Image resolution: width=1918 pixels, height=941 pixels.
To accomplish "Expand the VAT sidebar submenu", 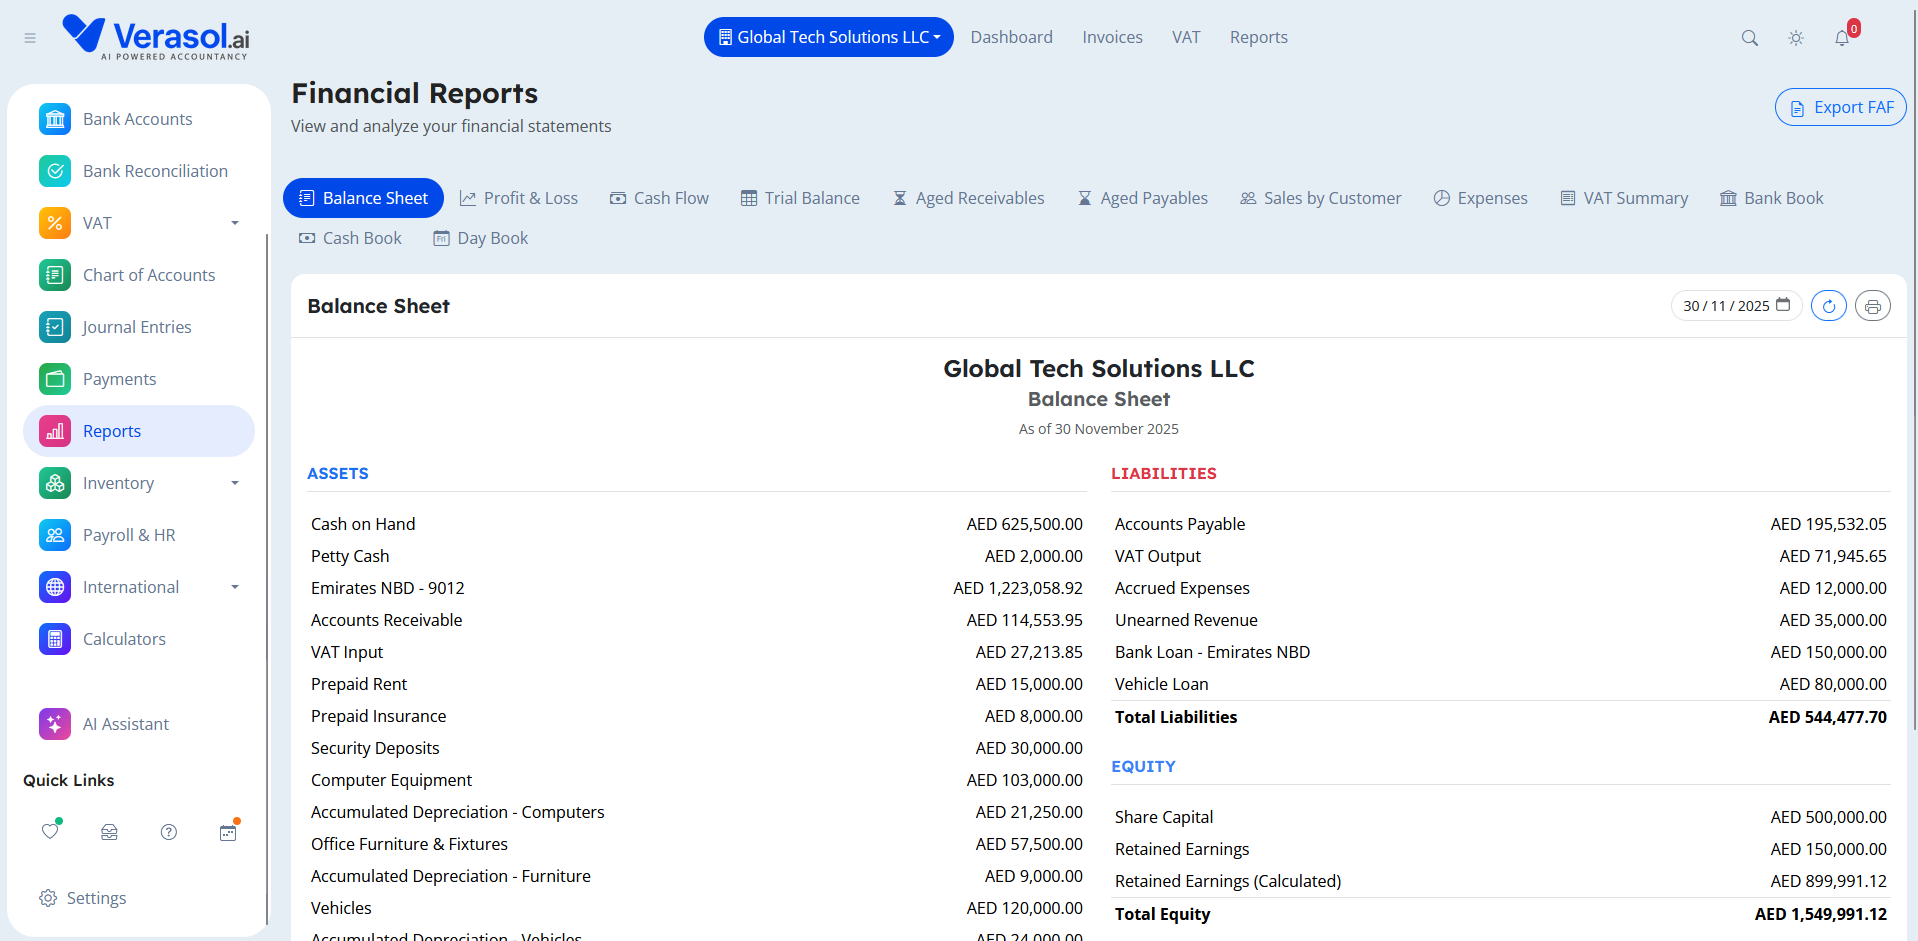I will (x=235, y=223).
